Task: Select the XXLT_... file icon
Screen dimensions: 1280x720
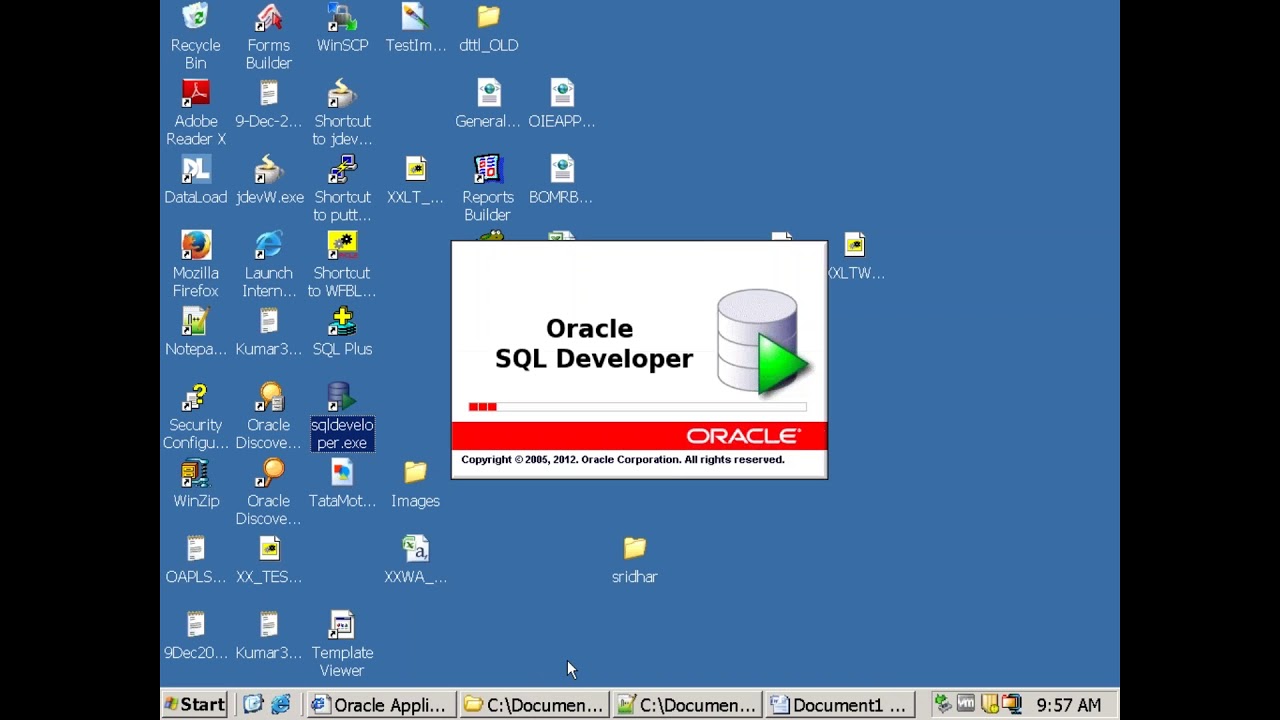Action: coord(415,180)
